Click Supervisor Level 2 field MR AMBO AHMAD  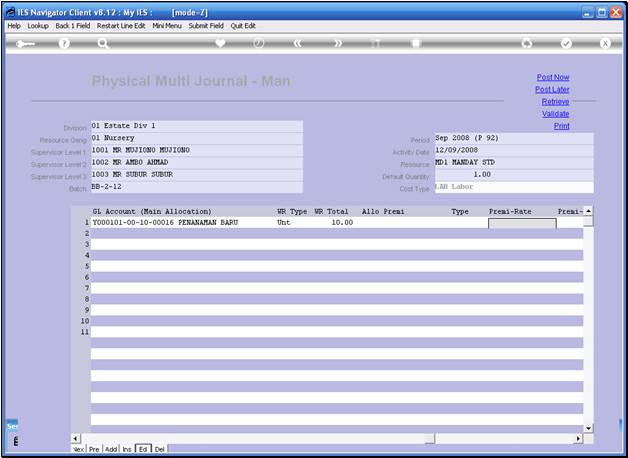click(x=197, y=163)
